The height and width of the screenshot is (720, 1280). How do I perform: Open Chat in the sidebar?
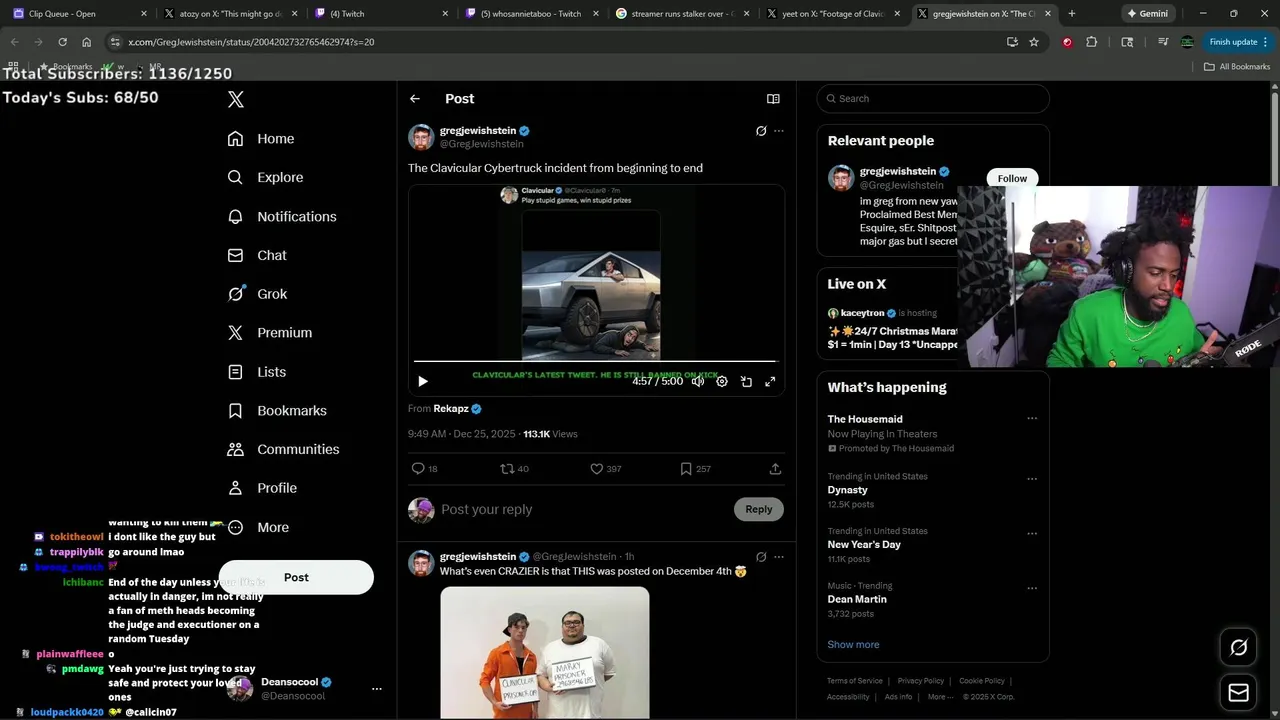(x=257, y=255)
